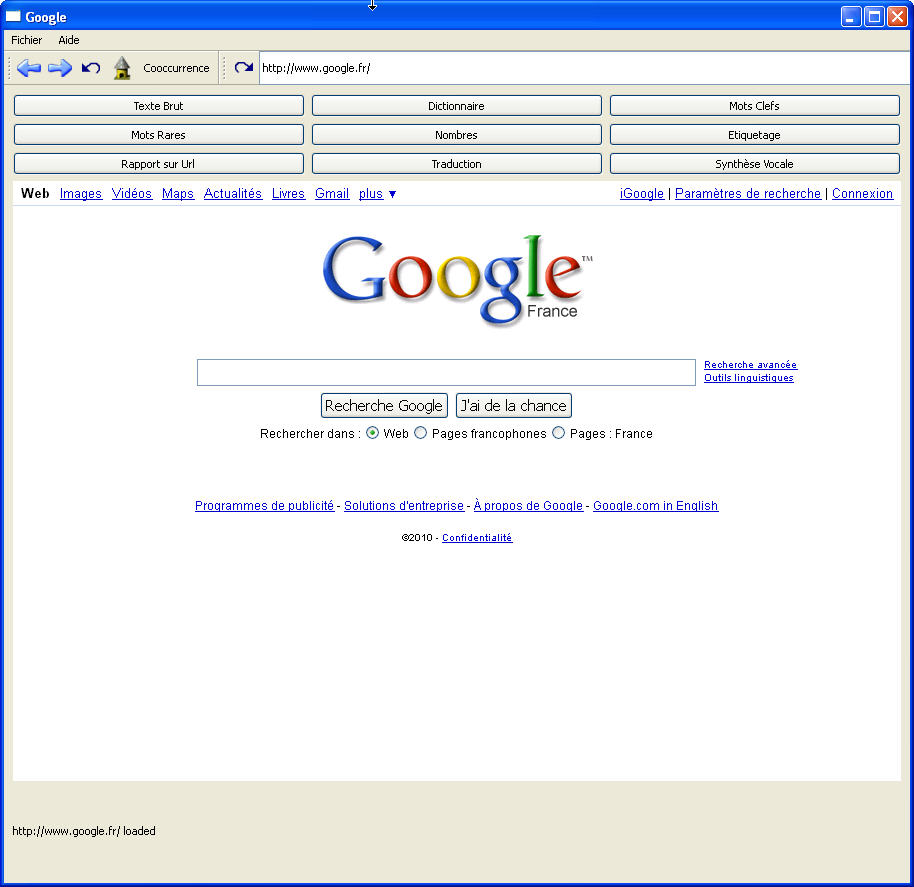Click the J'ai de la chance button
The width and height of the screenshot is (914, 887).
pyautogui.click(x=514, y=406)
